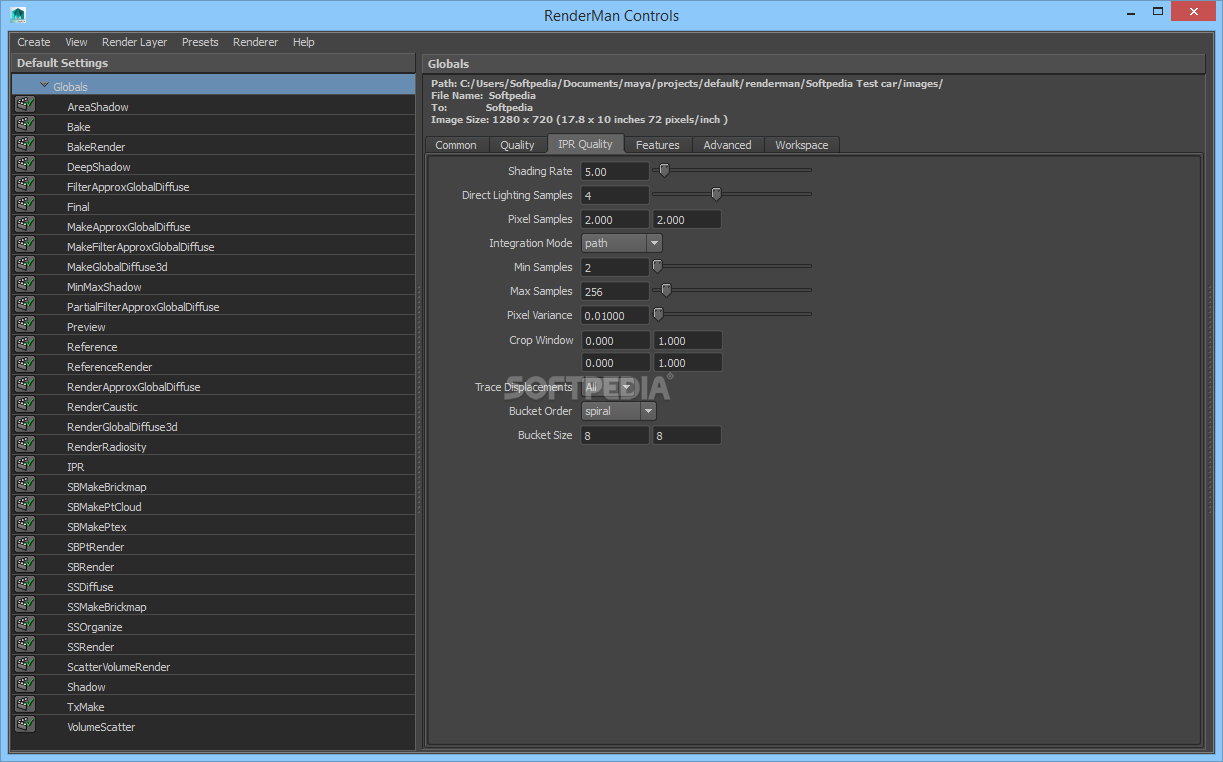Click the RenderMan title bar app icon
Viewport: 1223px width, 762px height.
[x=18, y=14]
